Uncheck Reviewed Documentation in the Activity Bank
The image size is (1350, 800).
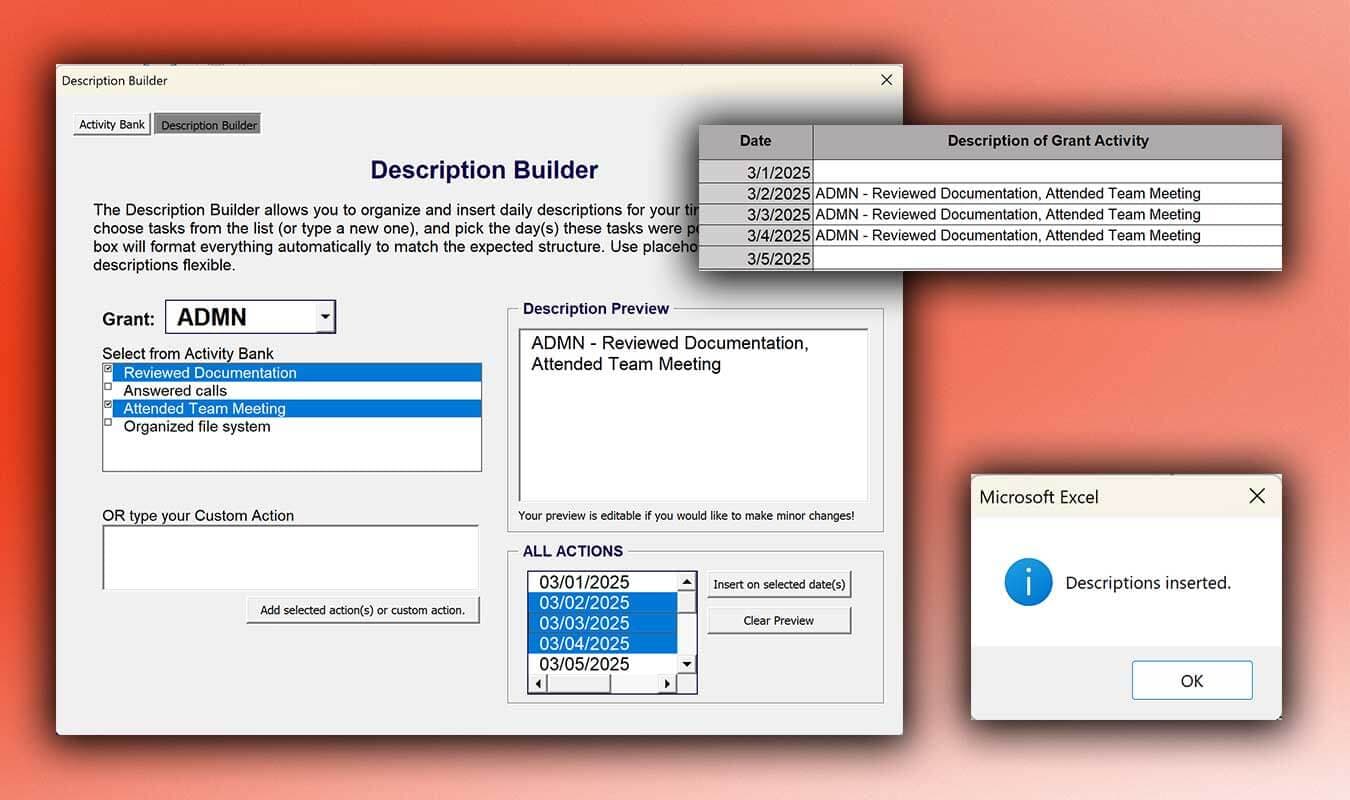tap(108, 368)
